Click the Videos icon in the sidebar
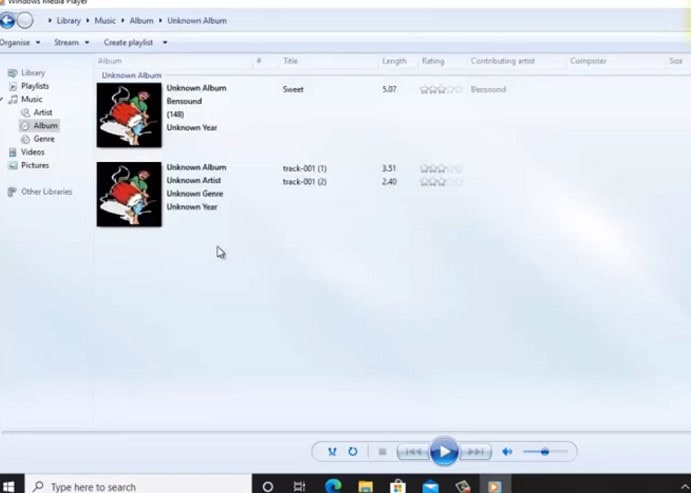The width and height of the screenshot is (691, 493). tap(13, 152)
